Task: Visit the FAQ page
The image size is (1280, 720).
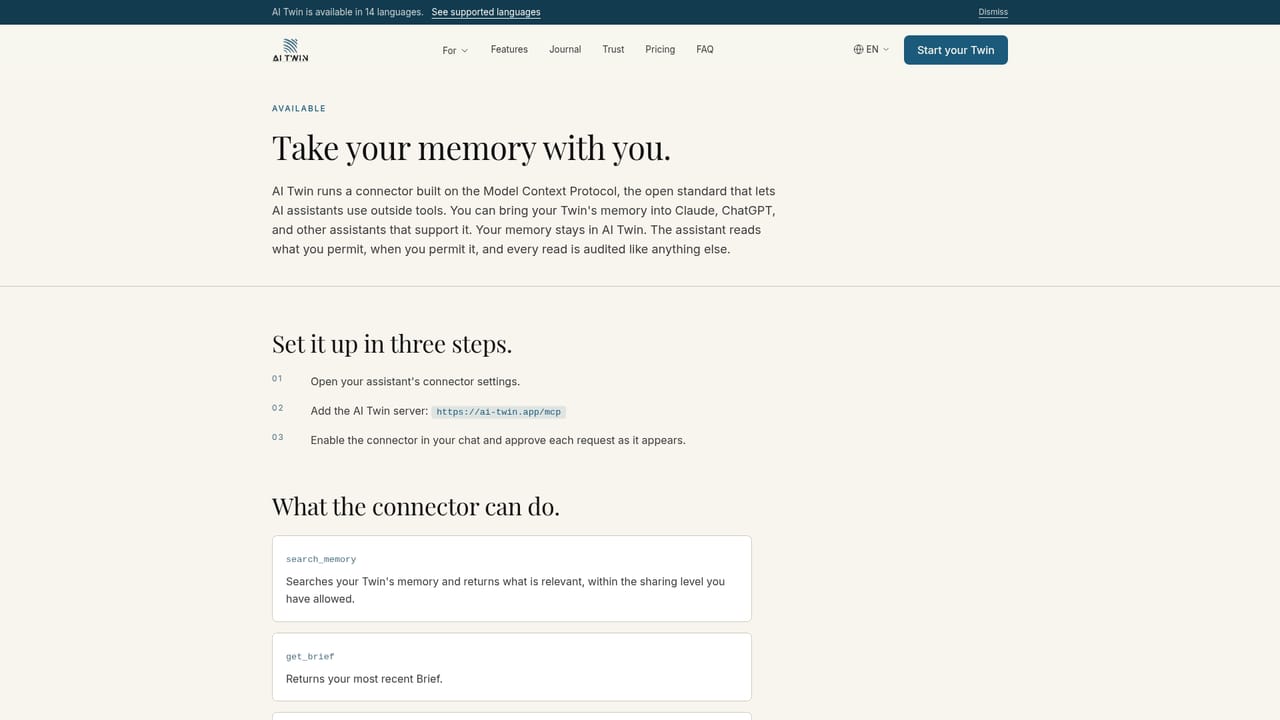Action: 705,49
